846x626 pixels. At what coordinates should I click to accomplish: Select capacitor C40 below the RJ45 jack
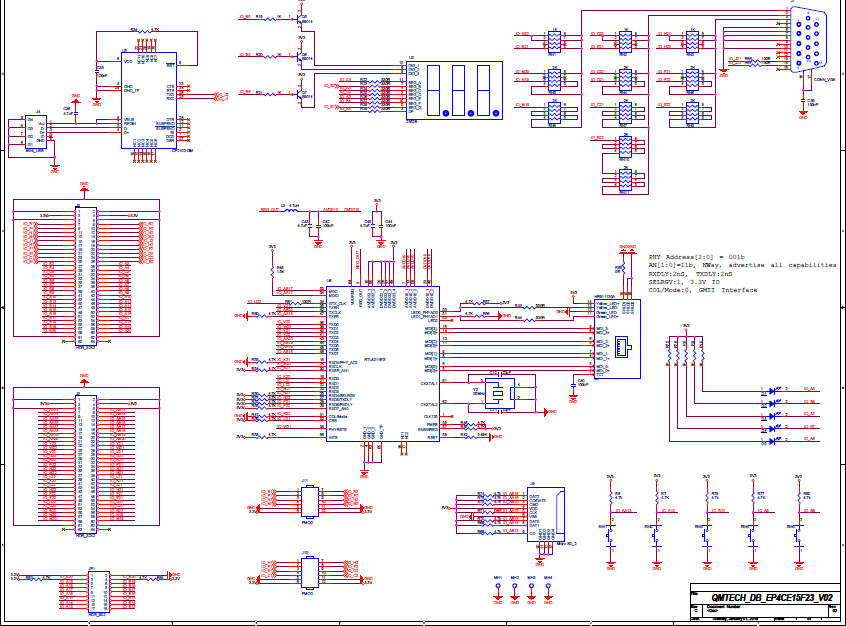(x=573, y=383)
